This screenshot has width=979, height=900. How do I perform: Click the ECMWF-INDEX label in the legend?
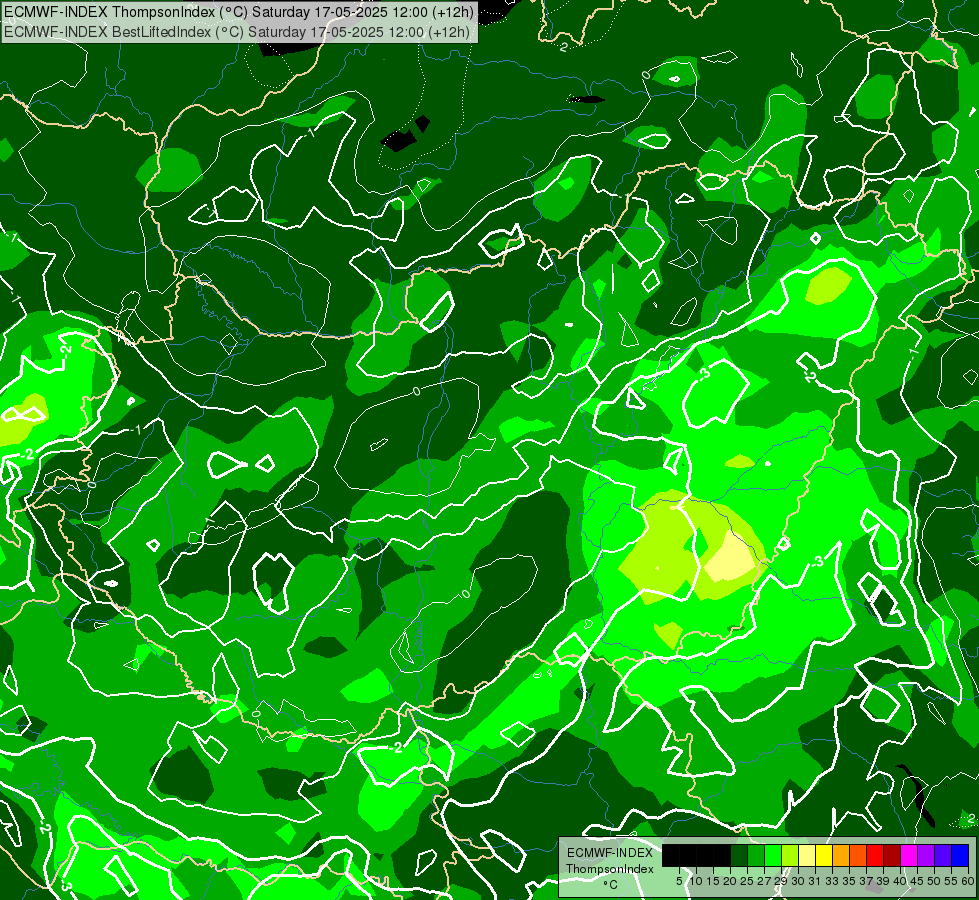click(x=610, y=853)
